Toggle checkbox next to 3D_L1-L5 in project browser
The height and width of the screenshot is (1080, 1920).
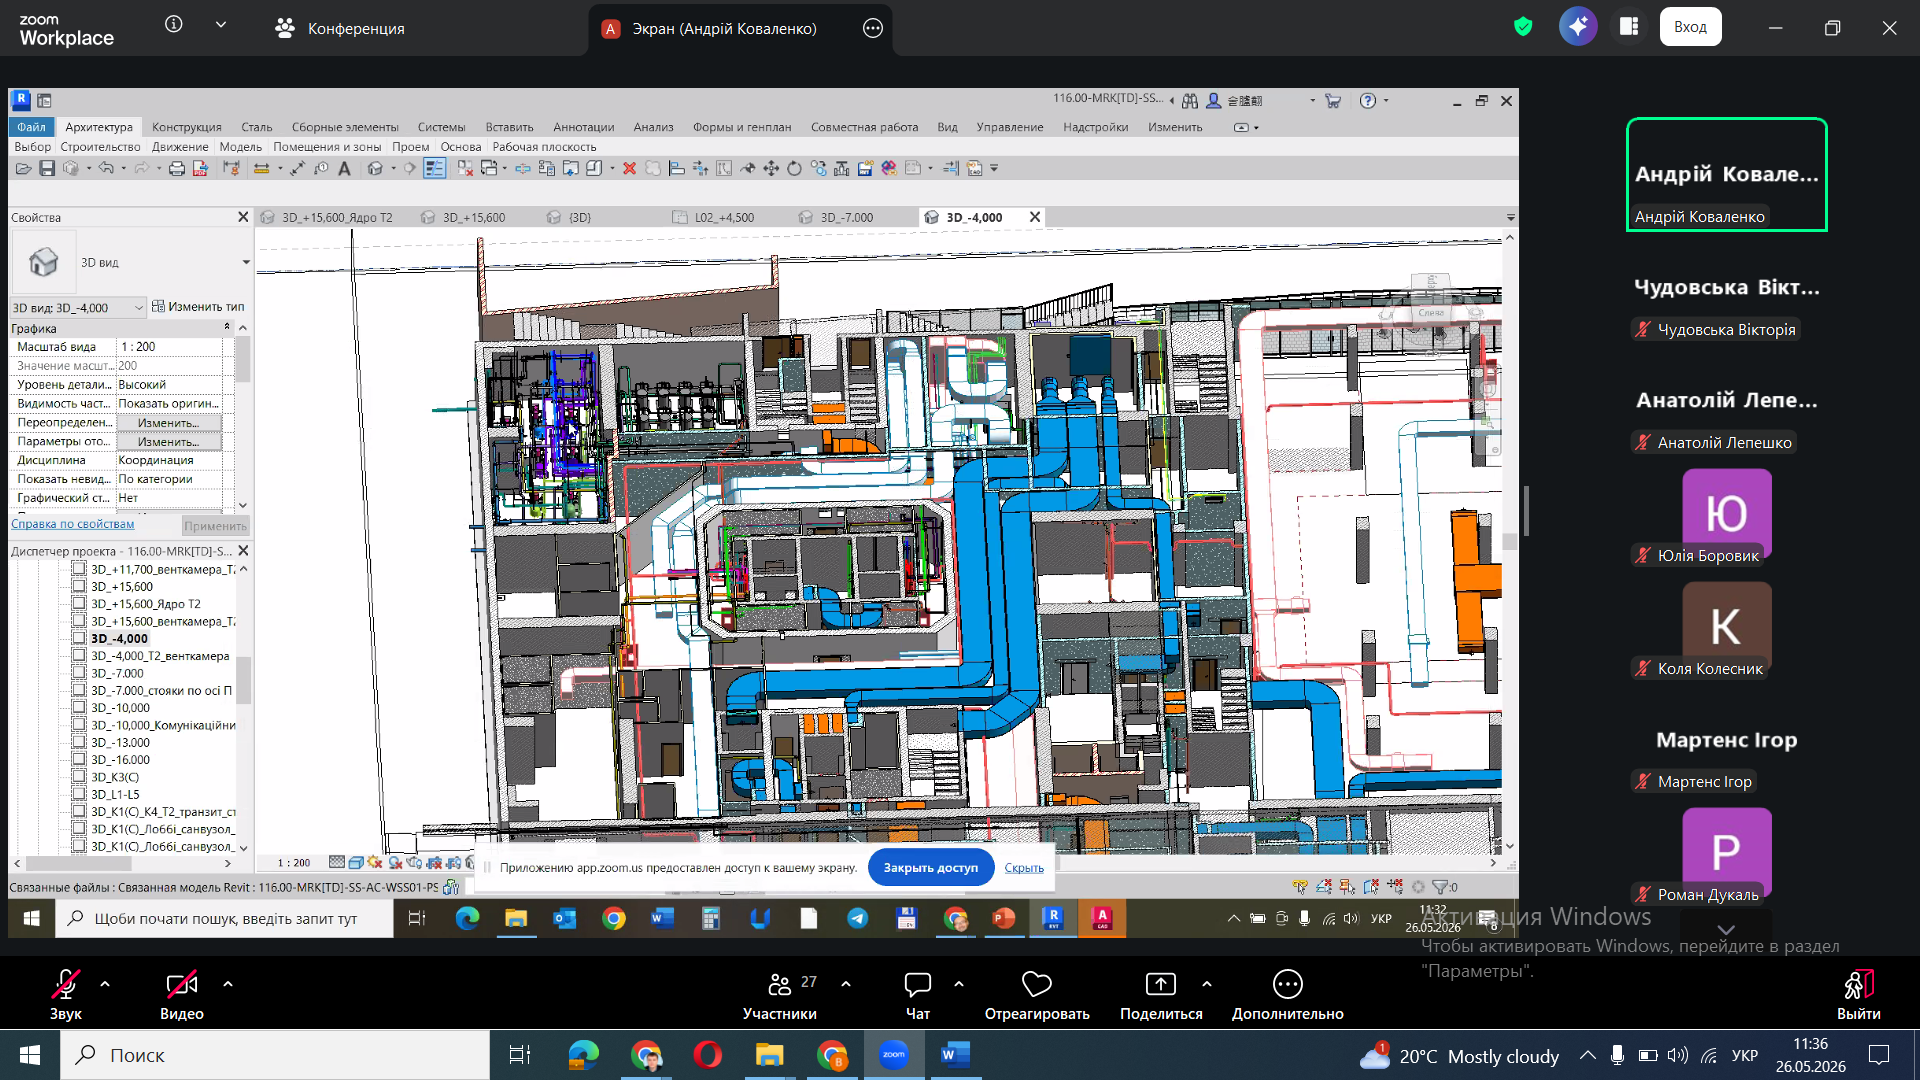(79, 795)
